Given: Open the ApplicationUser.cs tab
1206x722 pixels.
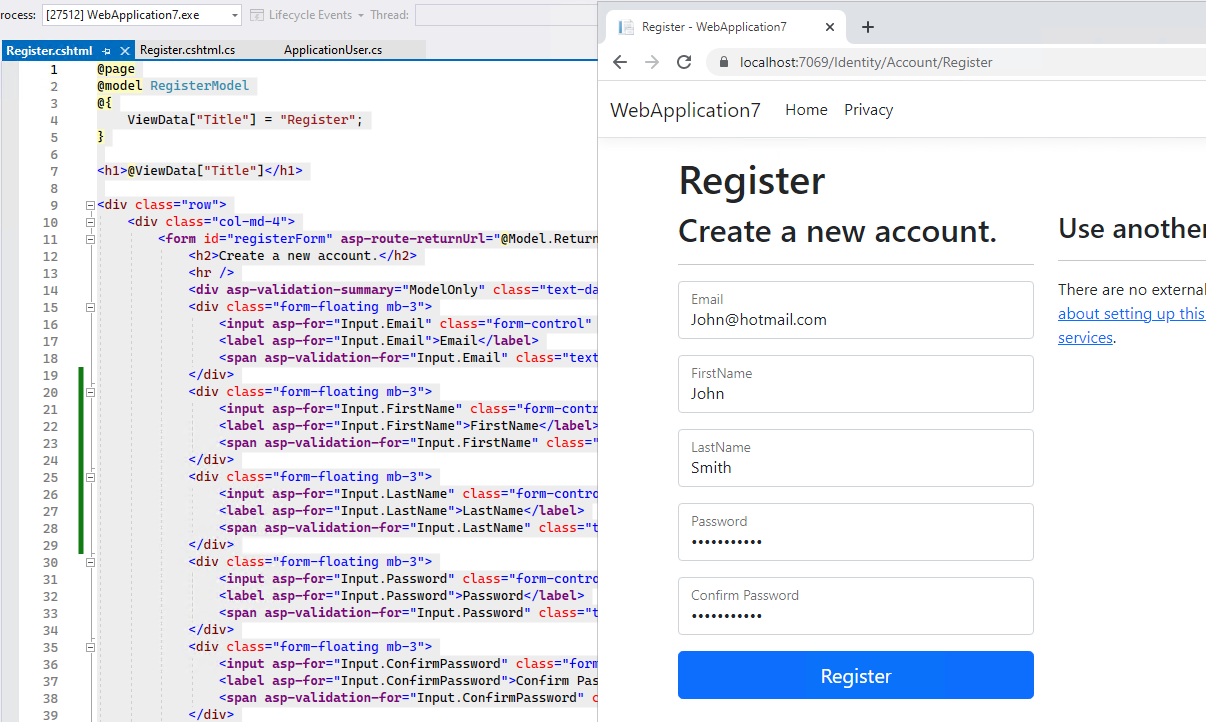Looking at the screenshot, I should pyautogui.click(x=330, y=49).
